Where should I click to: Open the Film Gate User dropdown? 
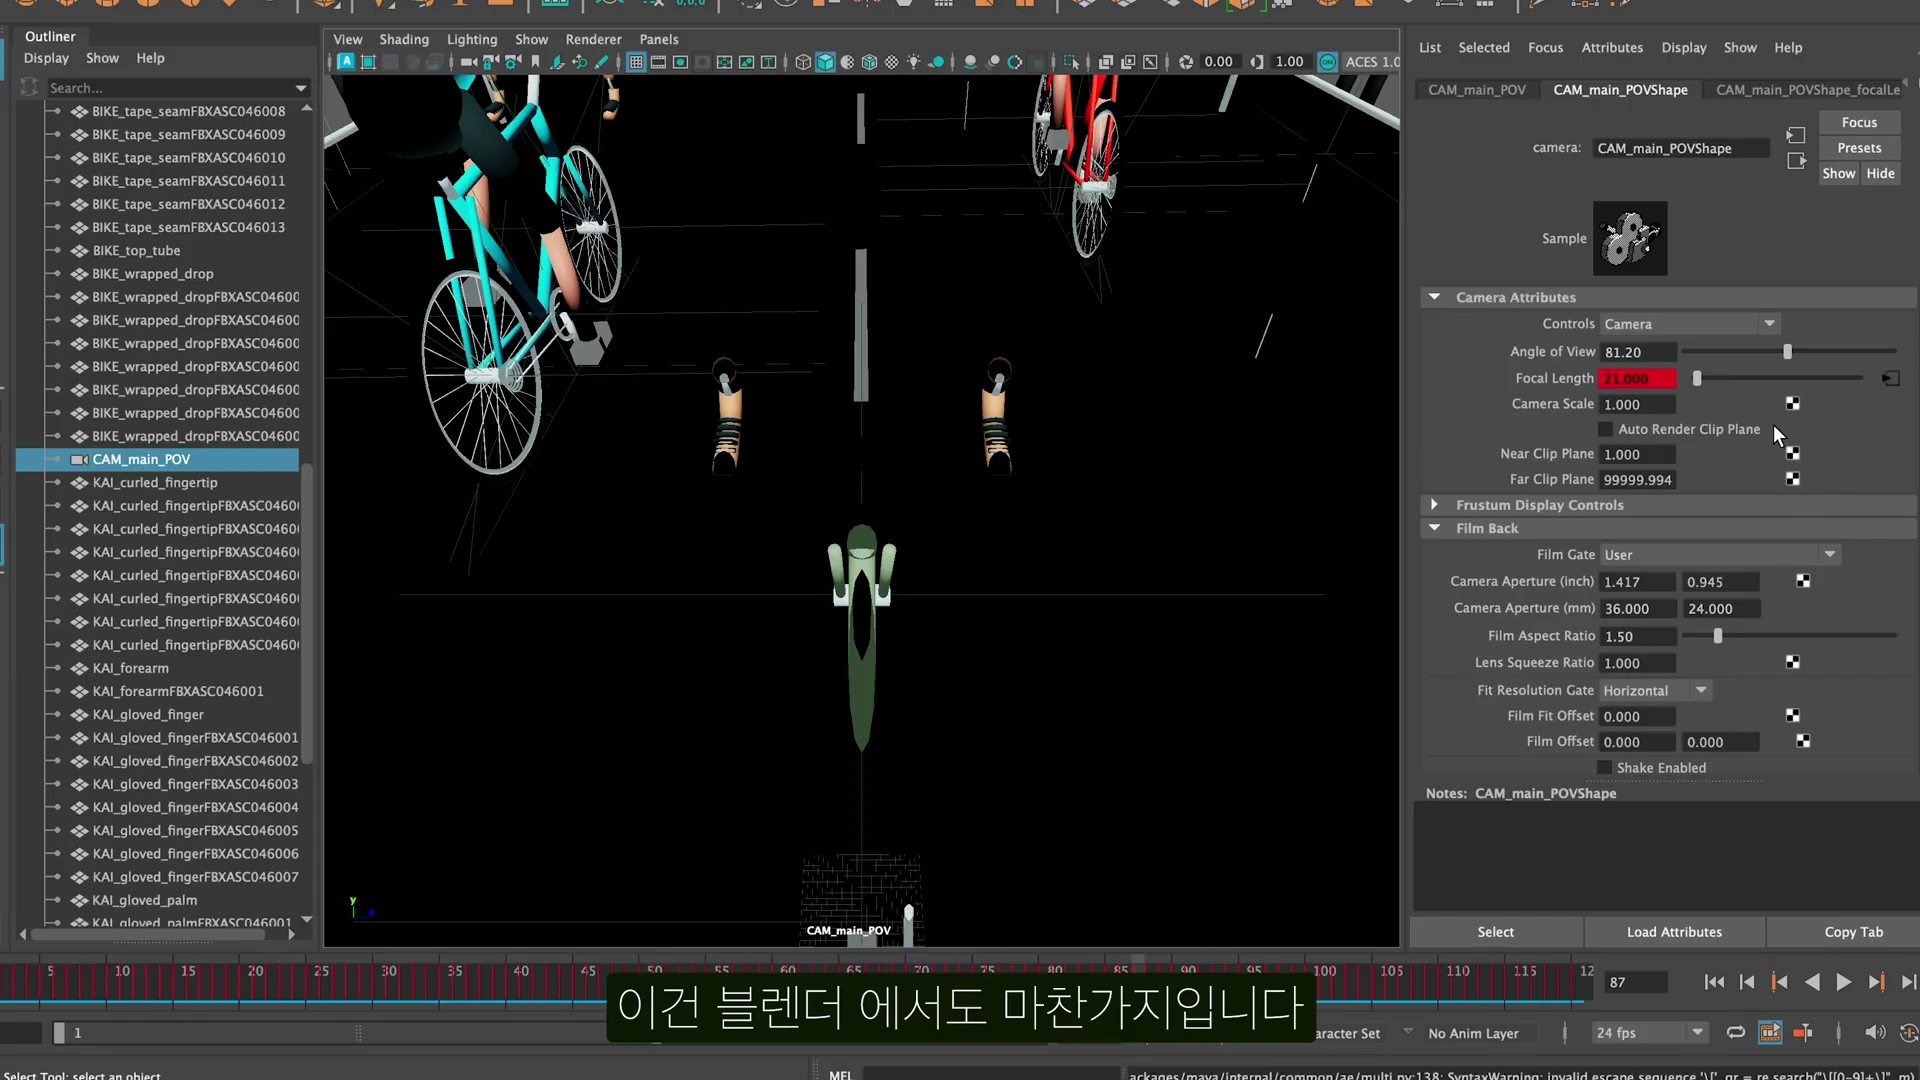click(x=1719, y=555)
